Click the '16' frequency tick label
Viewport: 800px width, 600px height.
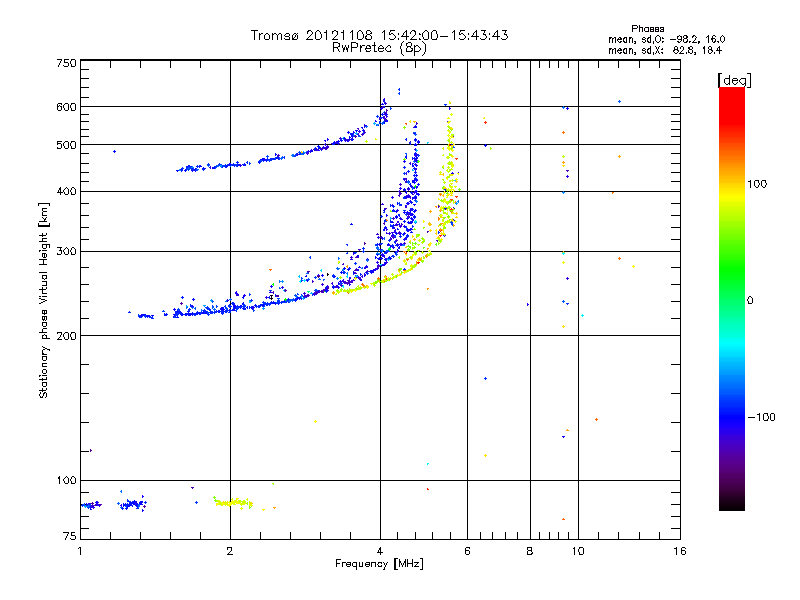click(680, 551)
